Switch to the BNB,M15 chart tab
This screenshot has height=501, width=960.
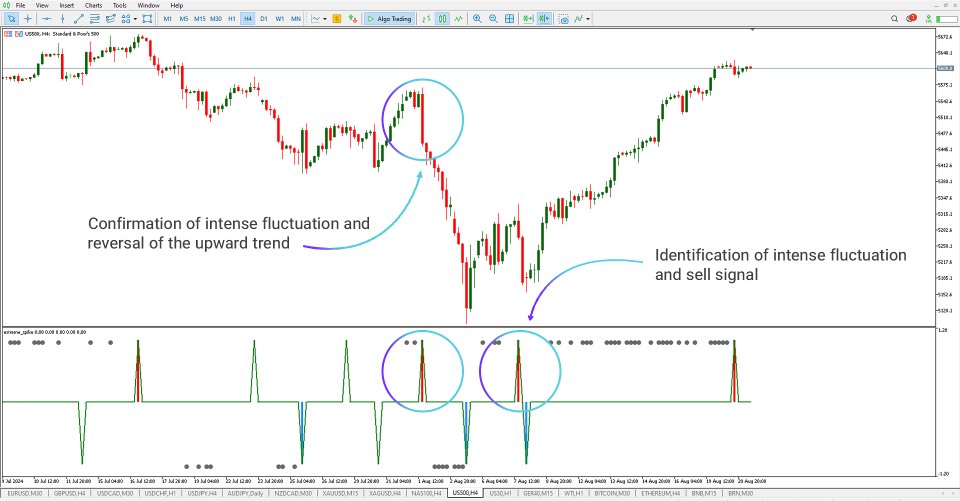704,493
